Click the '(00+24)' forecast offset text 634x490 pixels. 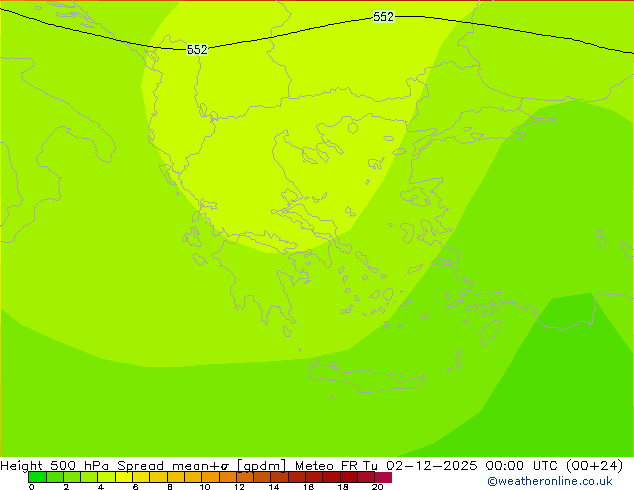[594, 466]
